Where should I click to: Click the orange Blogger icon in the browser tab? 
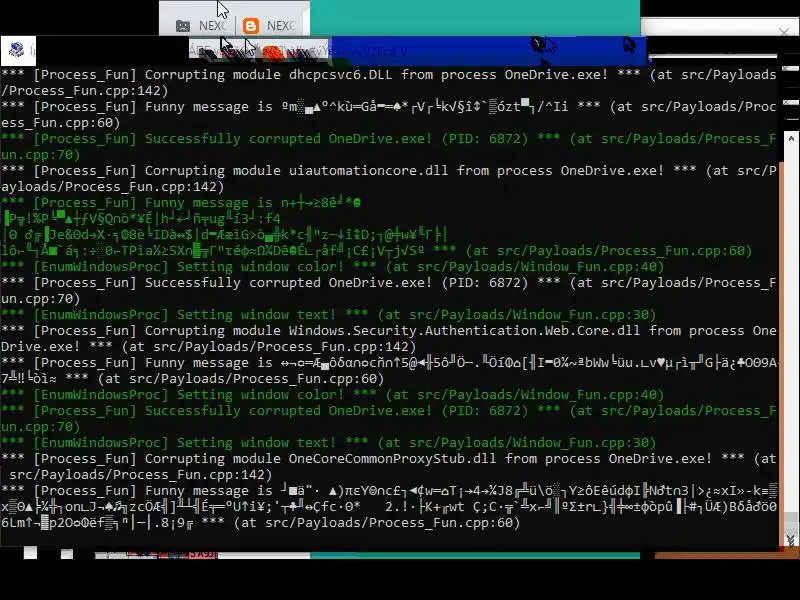pyautogui.click(x=251, y=26)
